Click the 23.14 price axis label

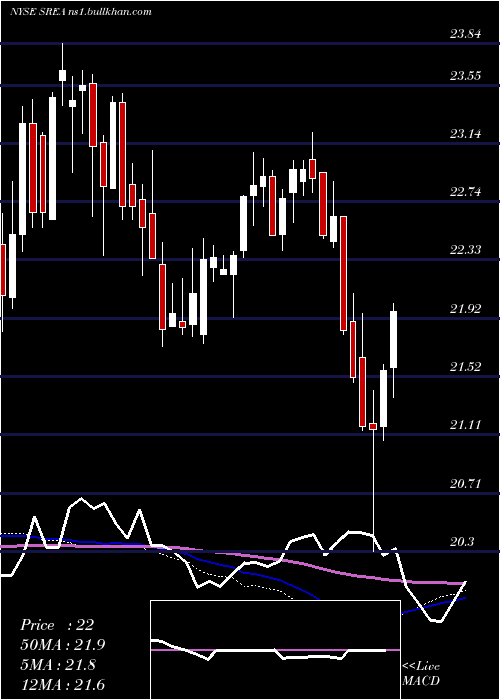(466, 133)
